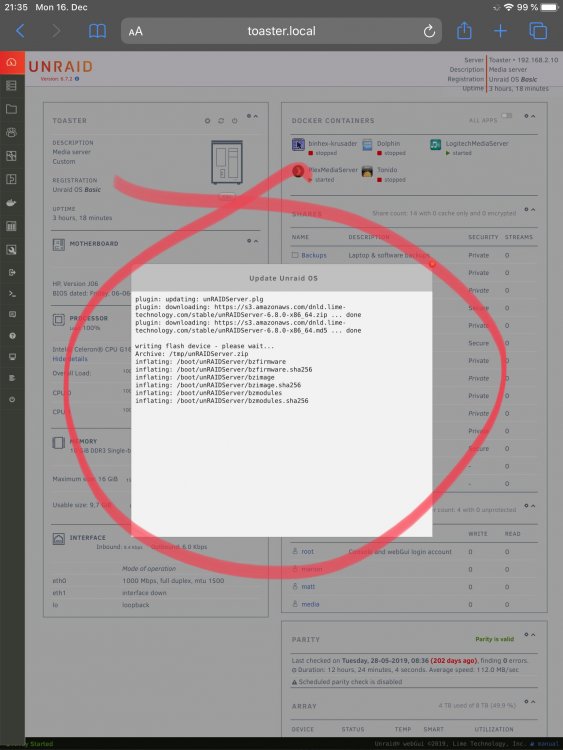Click shutdown power icon in Toaster header

point(234,121)
